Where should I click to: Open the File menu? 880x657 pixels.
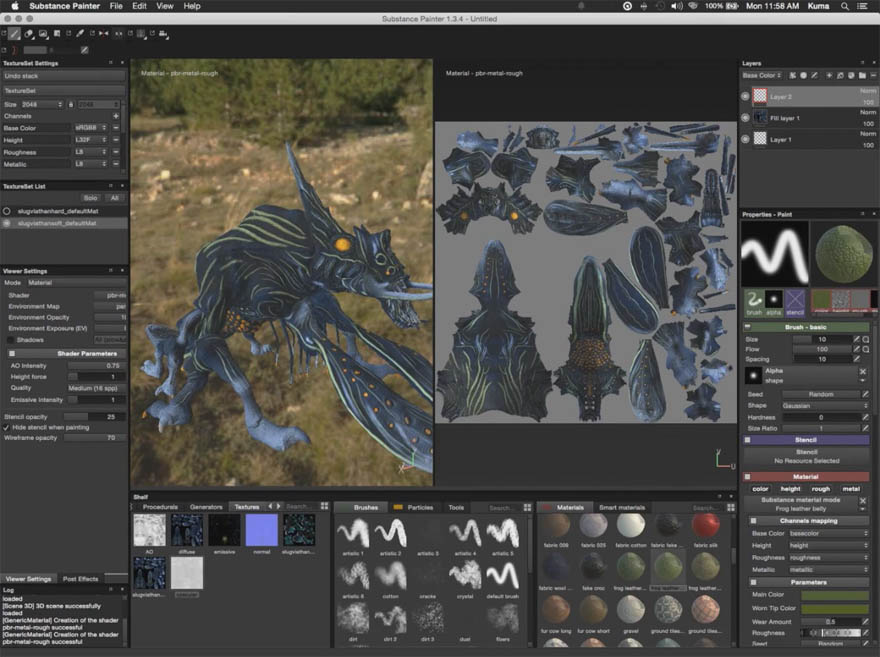pyautogui.click(x=116, y=6)
